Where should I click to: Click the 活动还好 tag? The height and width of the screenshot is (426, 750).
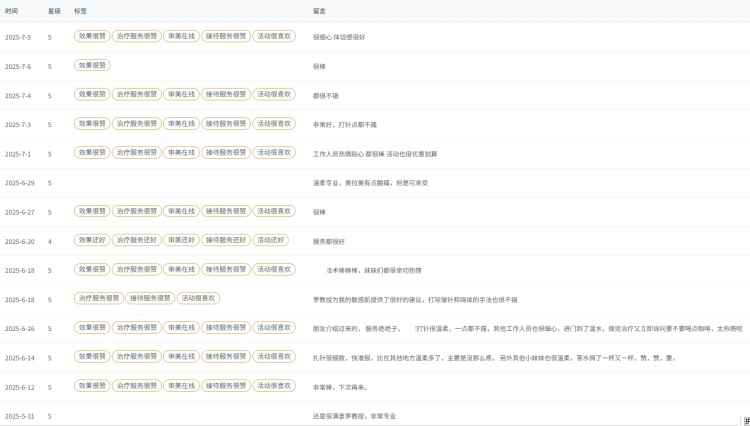(270, 240)
